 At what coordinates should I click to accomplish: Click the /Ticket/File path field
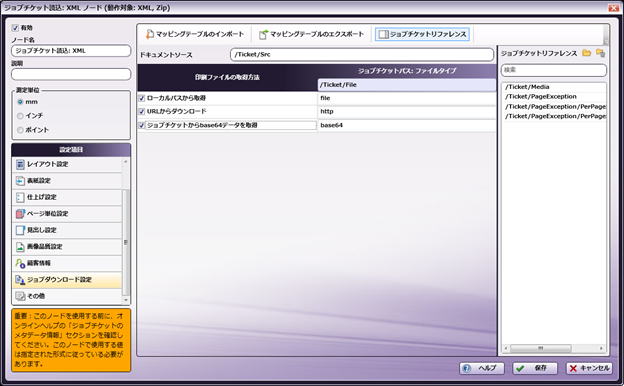(x=407, y=85)
